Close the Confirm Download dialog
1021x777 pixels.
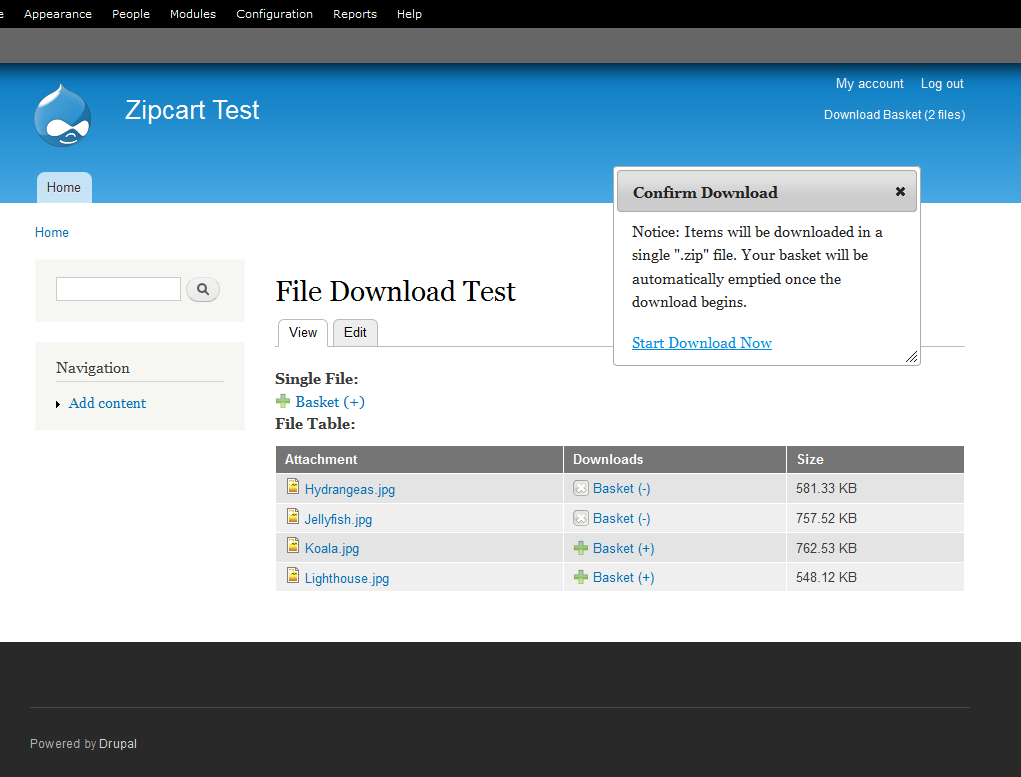900,191
